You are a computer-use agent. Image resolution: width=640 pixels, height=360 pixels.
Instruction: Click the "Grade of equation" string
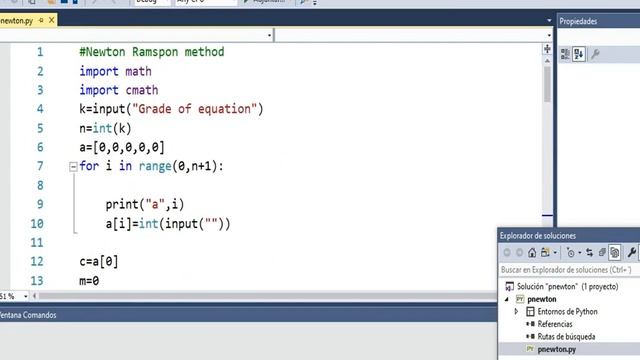194,109
